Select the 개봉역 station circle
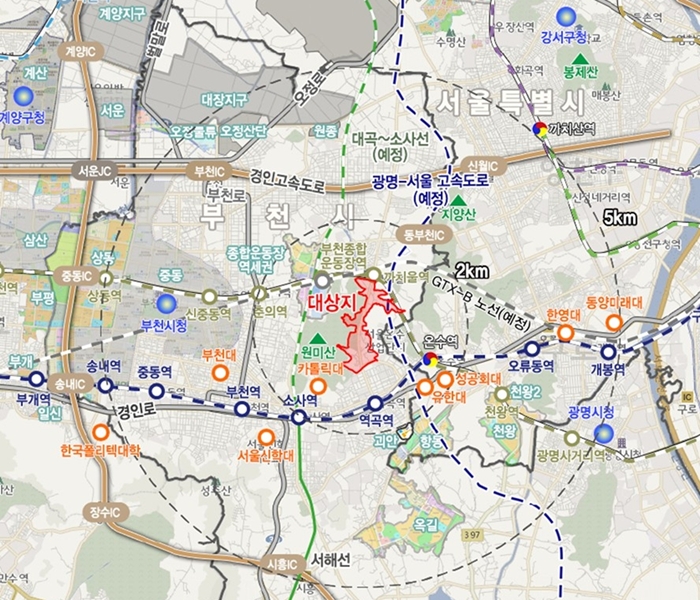Screen dimensions: 700x600 pyautogui.click(x=608, y=353)
